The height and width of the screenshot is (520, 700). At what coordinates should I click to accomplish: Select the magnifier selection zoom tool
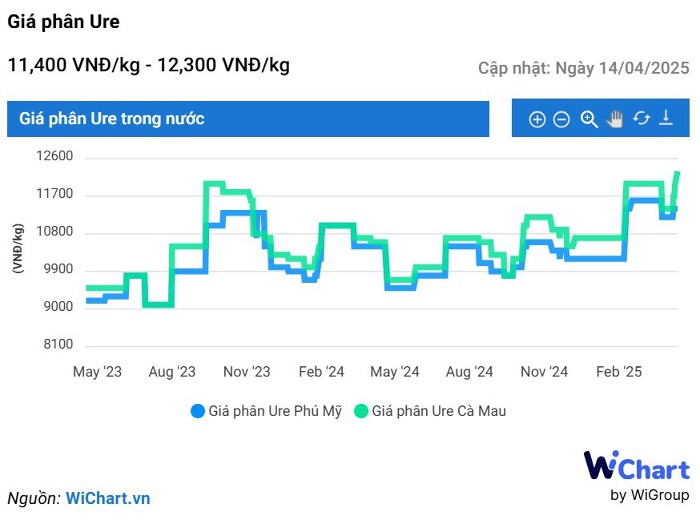(589, 119)
